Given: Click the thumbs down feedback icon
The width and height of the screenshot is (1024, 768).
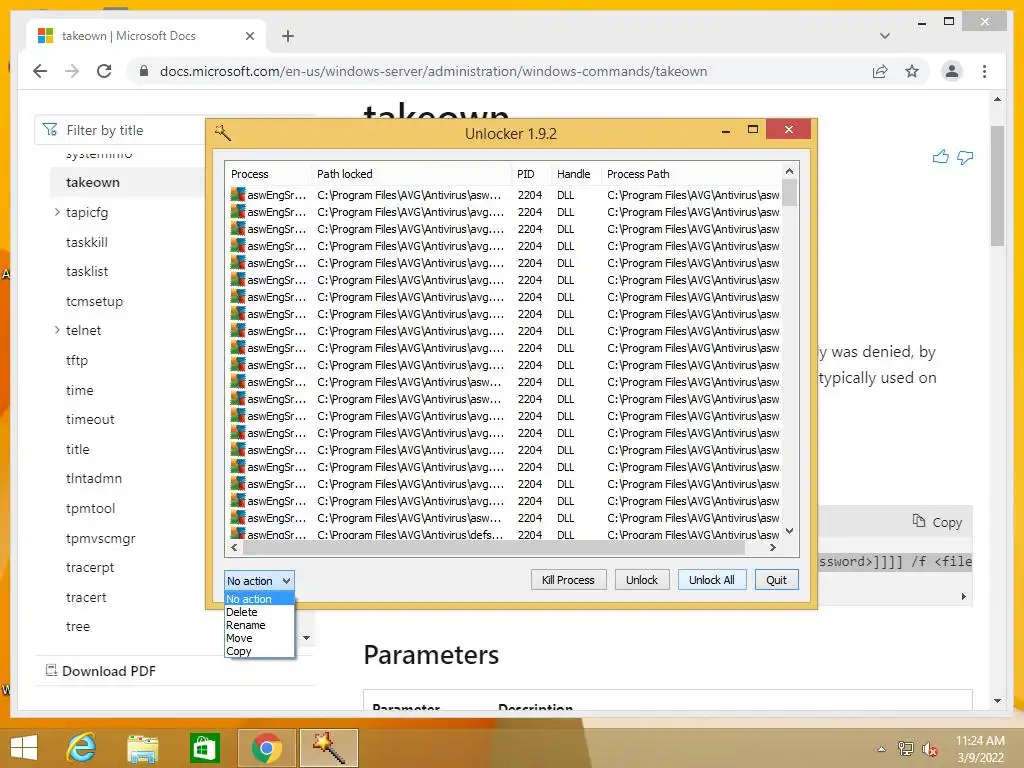Looking at the screenshot, I should tap(965, 157).
